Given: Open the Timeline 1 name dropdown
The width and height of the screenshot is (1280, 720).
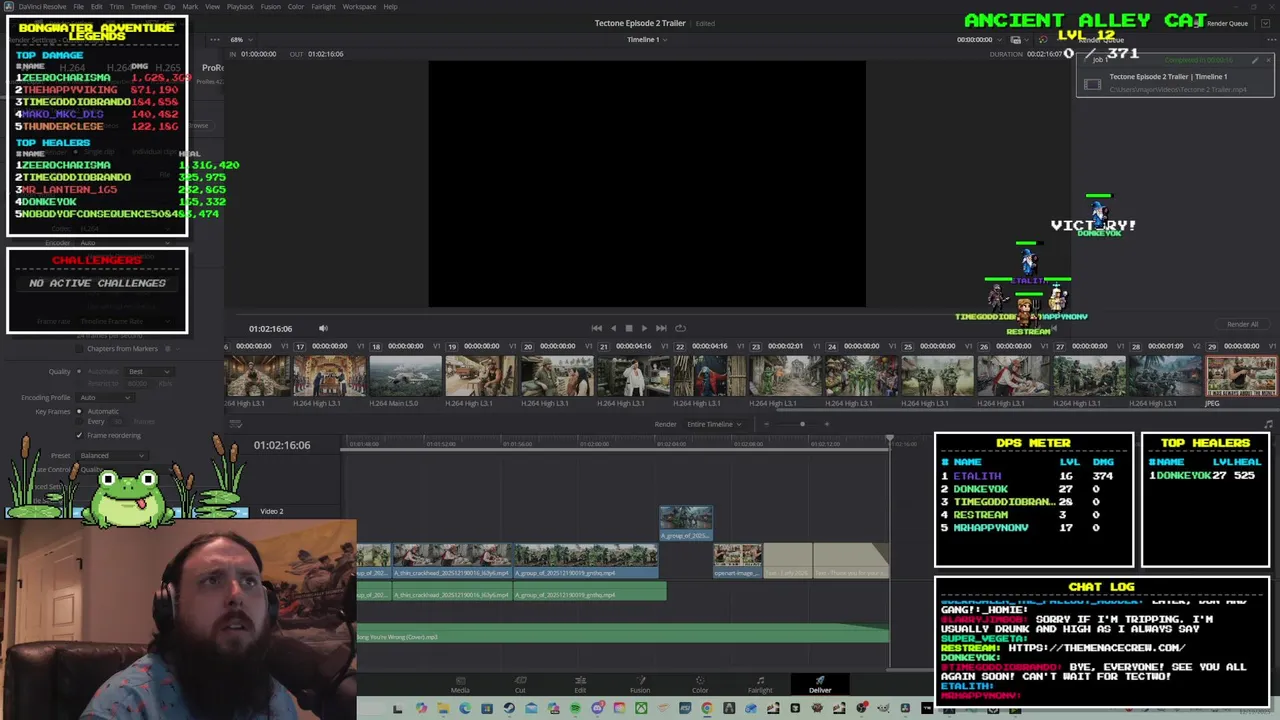Looking at the screenshot, I should [647, 40].
